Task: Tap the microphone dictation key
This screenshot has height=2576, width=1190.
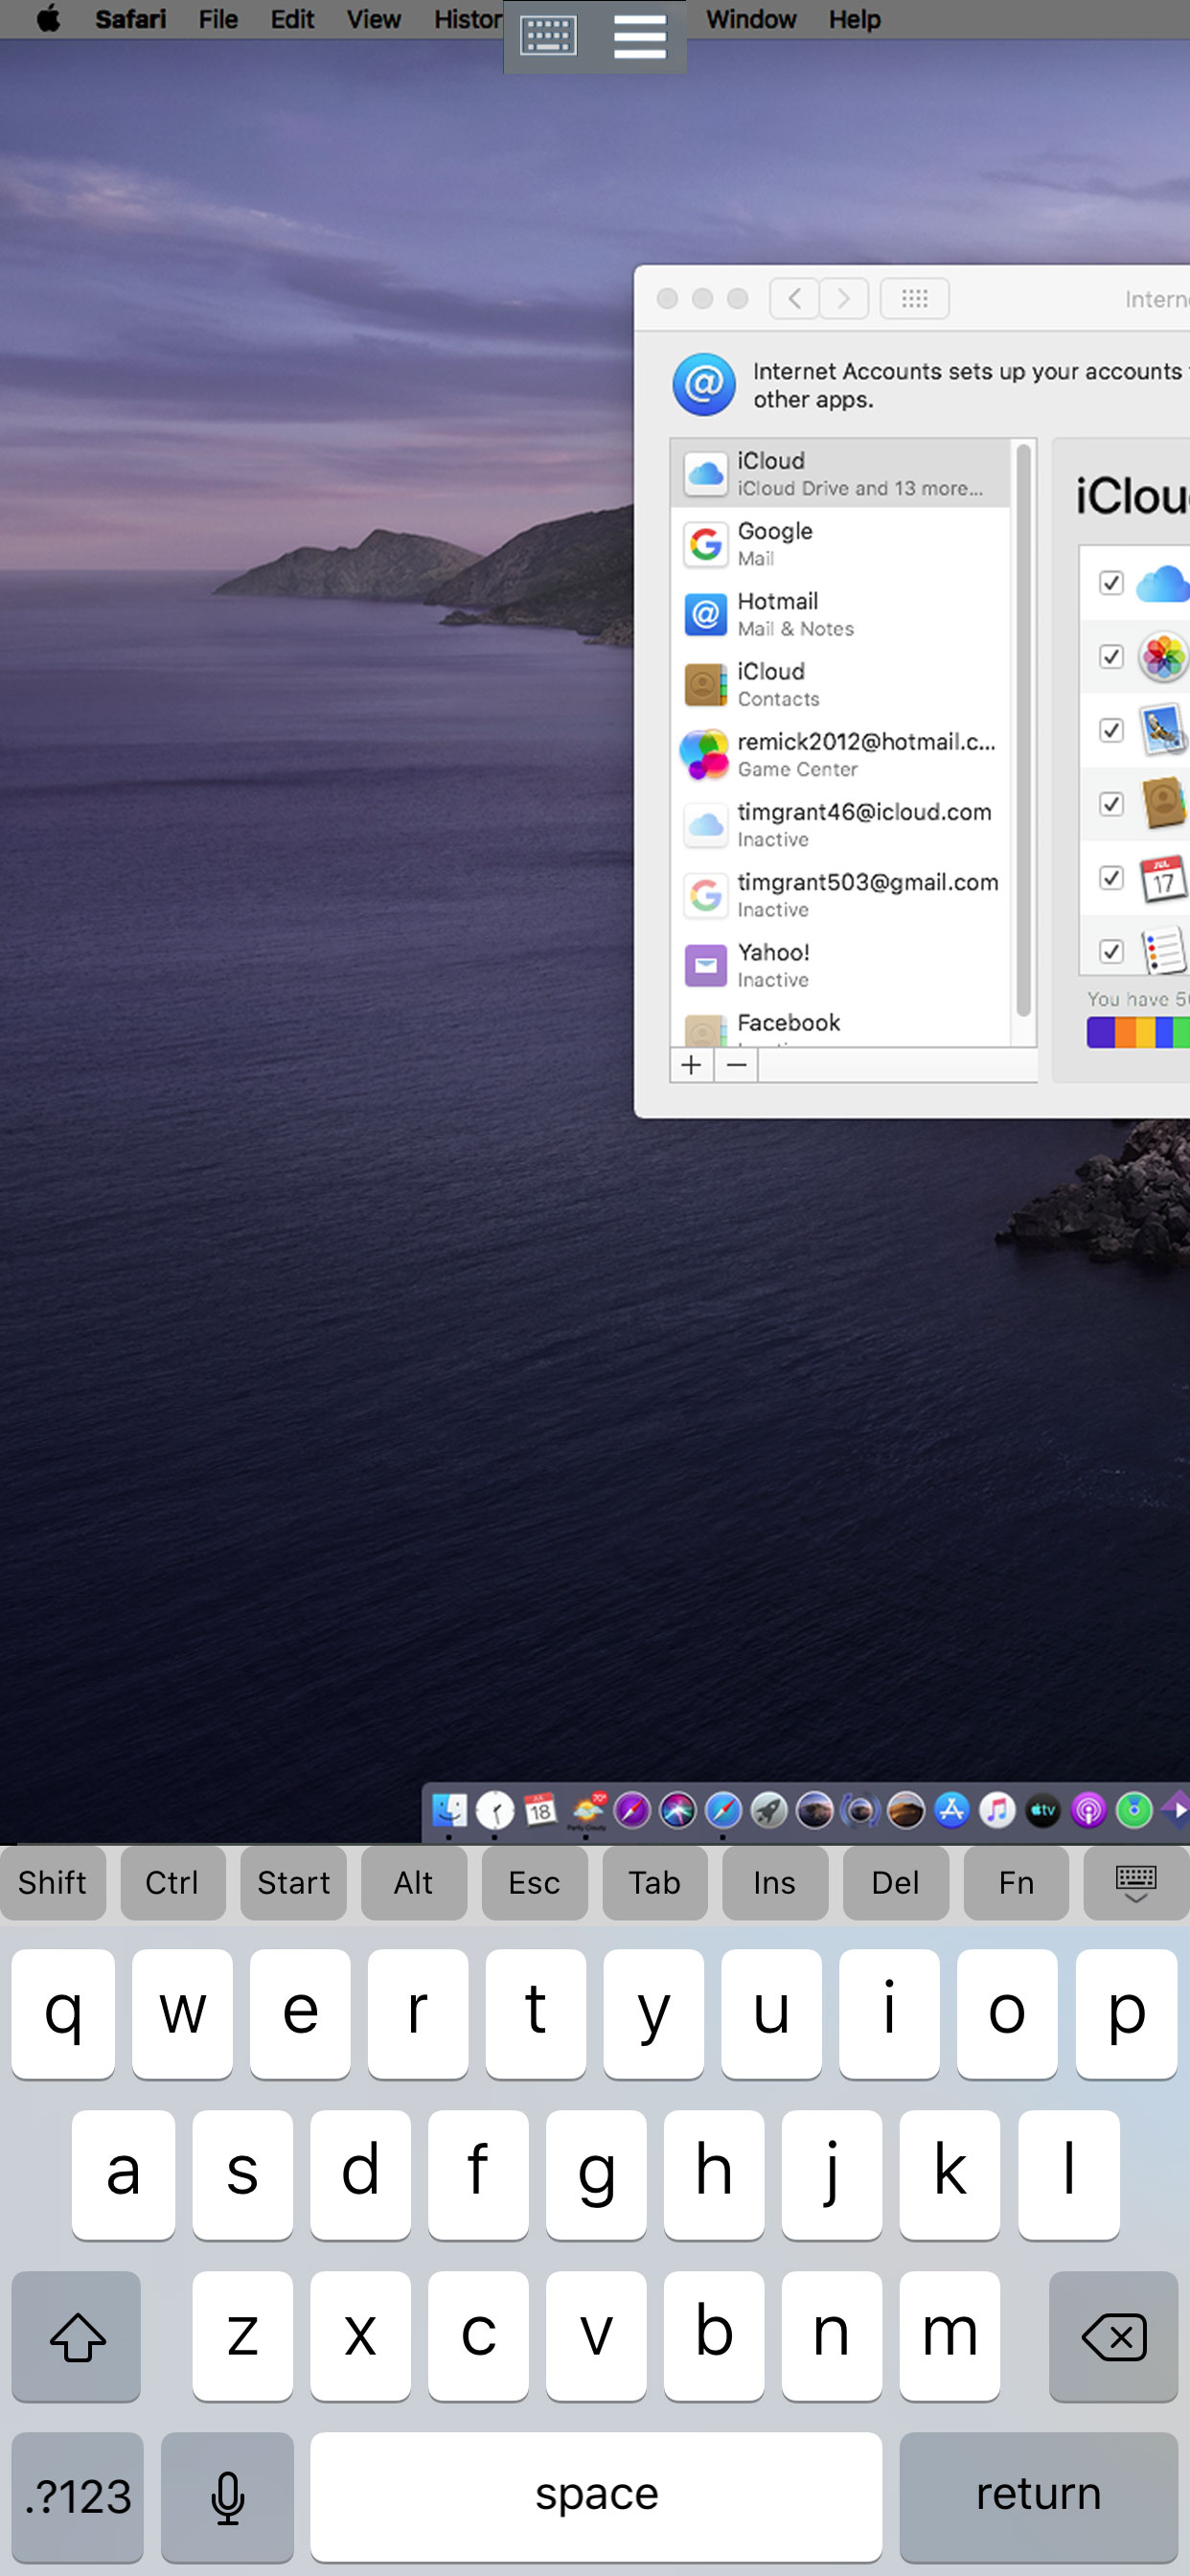Action: pyautogui.click(x=227, y=2497)
